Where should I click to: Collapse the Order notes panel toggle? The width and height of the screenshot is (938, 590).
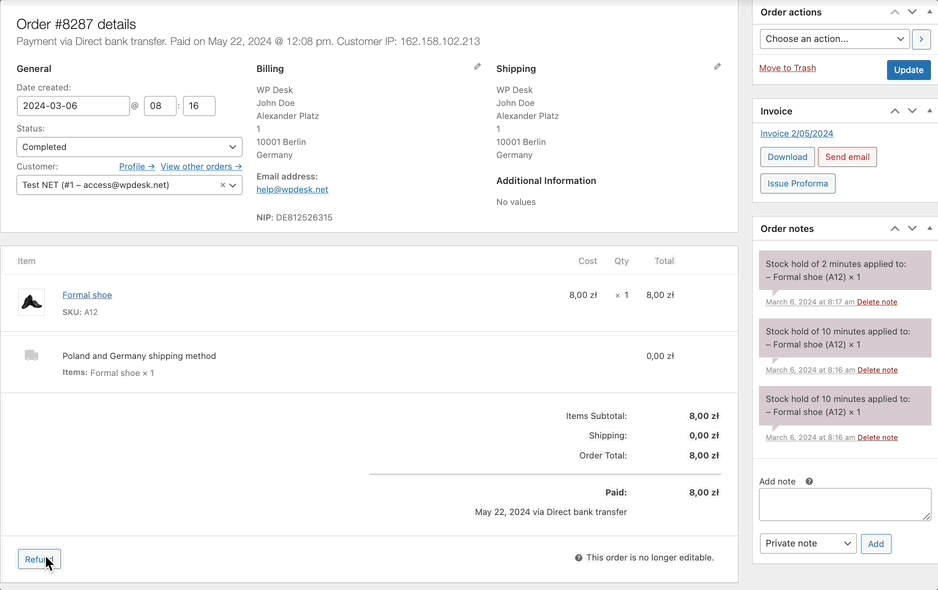coord(930,229)
